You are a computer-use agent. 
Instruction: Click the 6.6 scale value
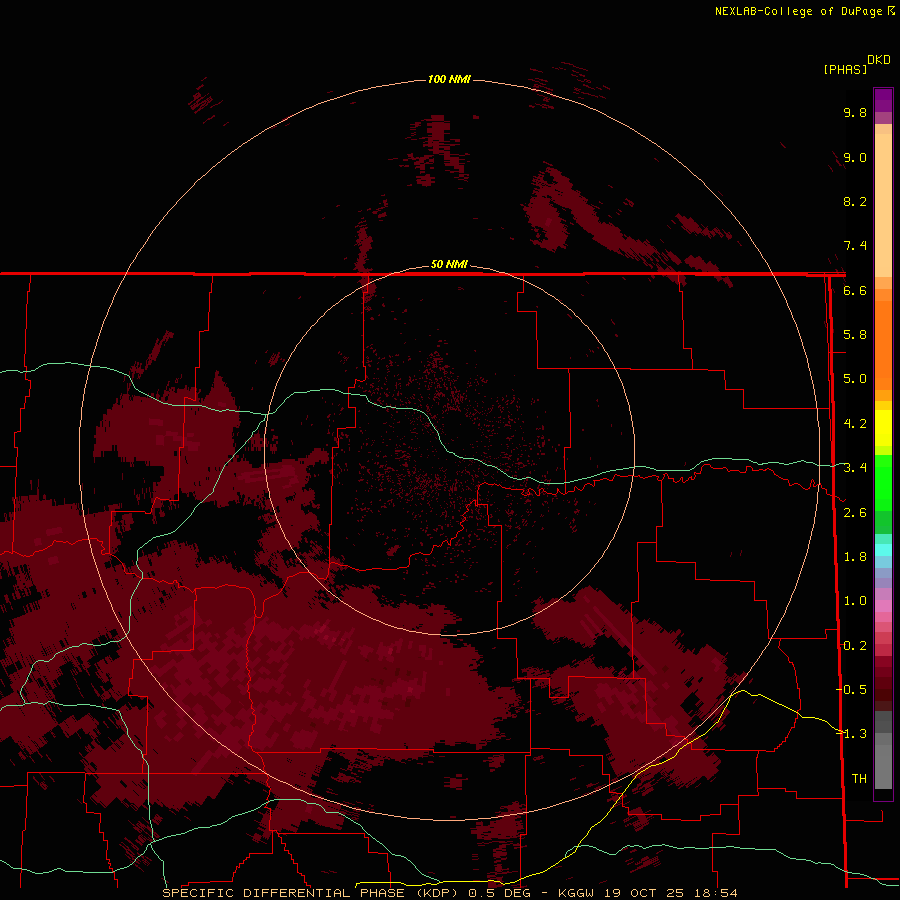[854, 290]
